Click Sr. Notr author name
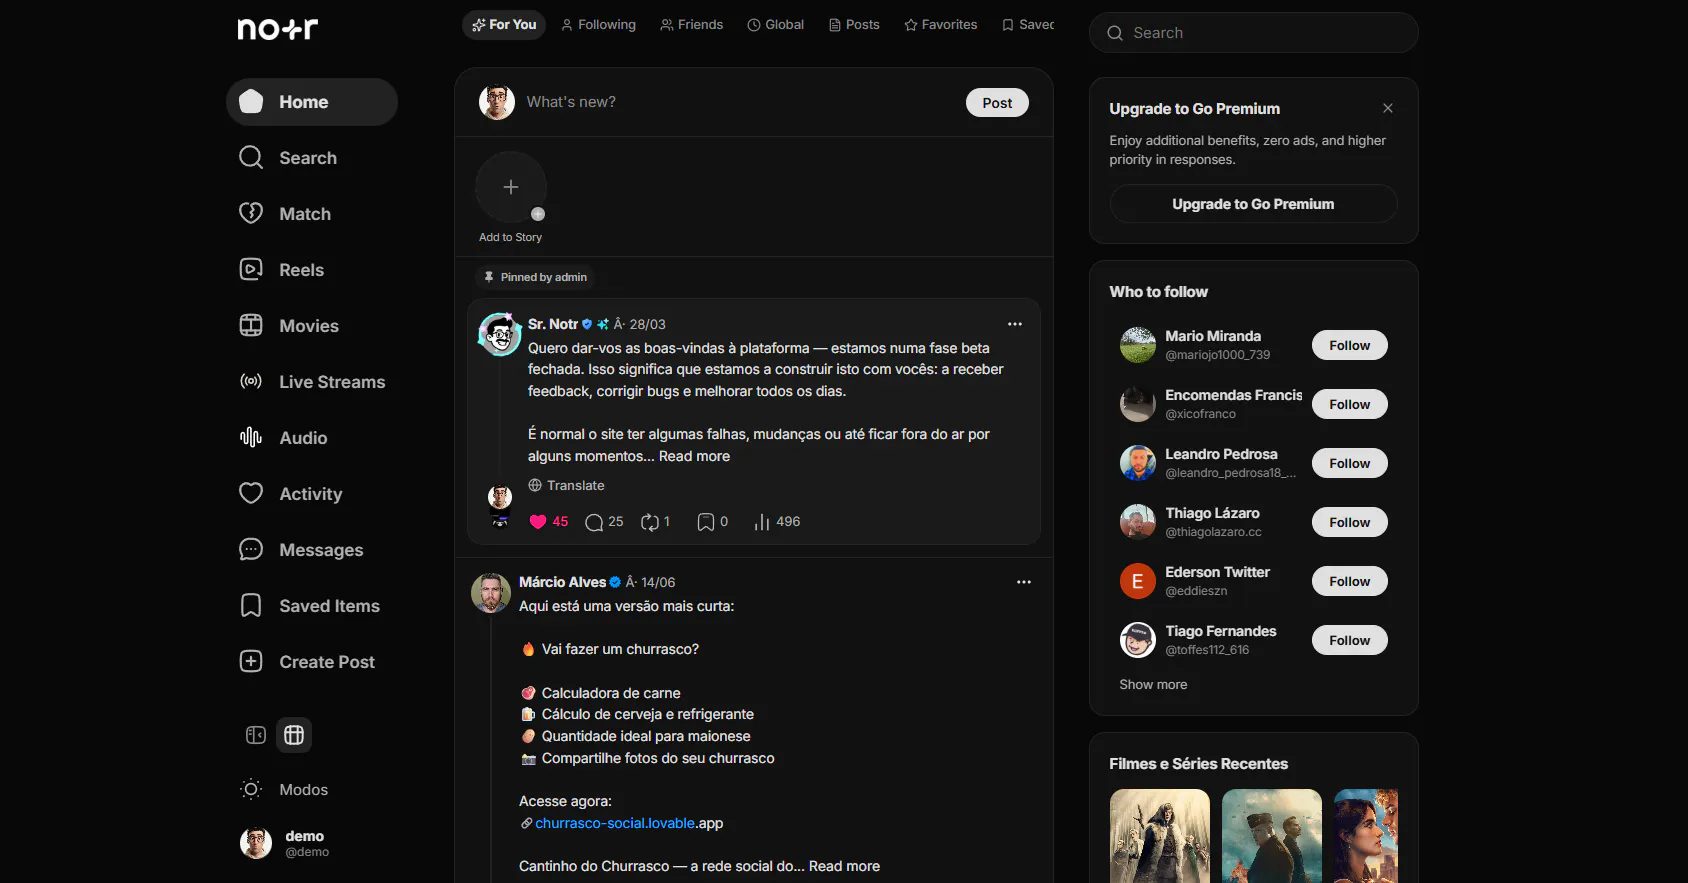 tap(553, 324)
